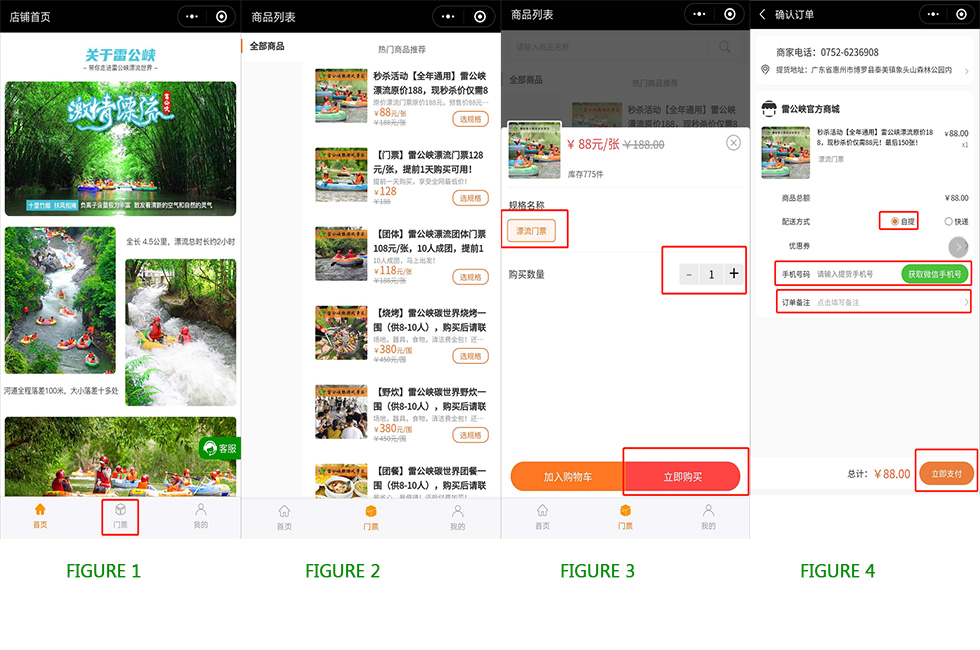
Task: Tap the circle target icon in Figure 2 header
Action: point(480,17)
